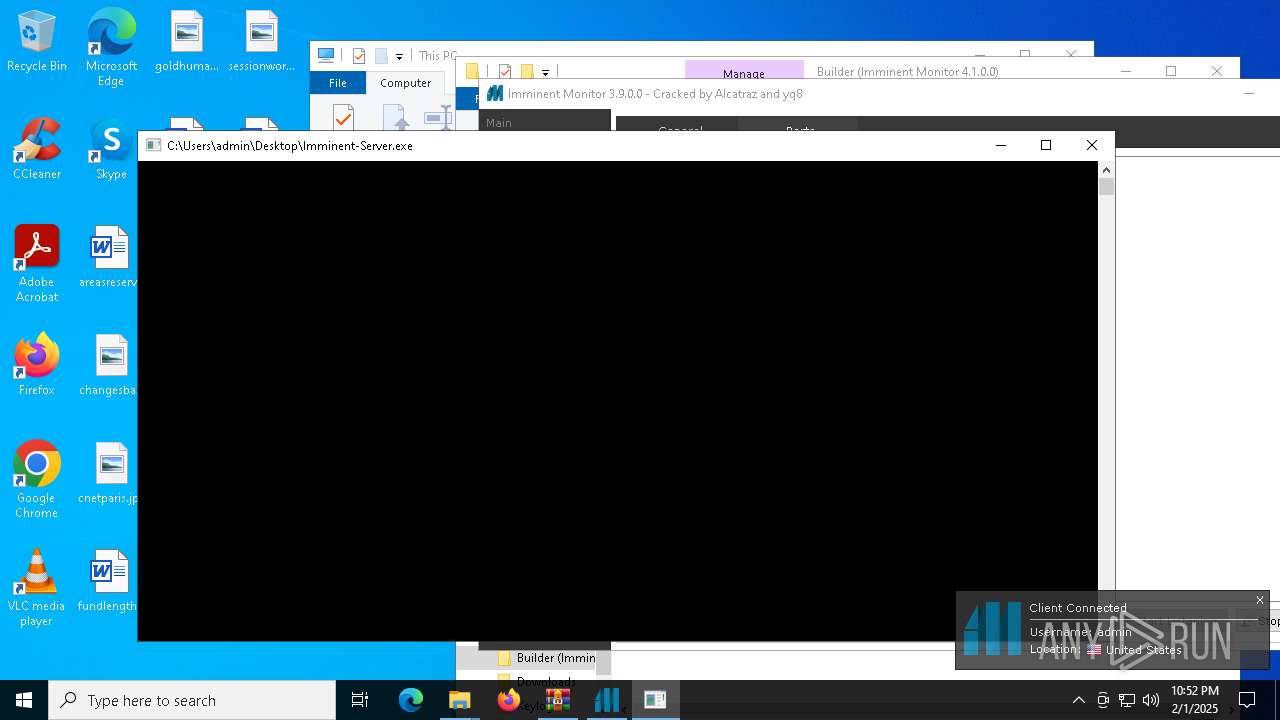
Task: Select the goldhuma image file on desktop
Action: point(186,42)
